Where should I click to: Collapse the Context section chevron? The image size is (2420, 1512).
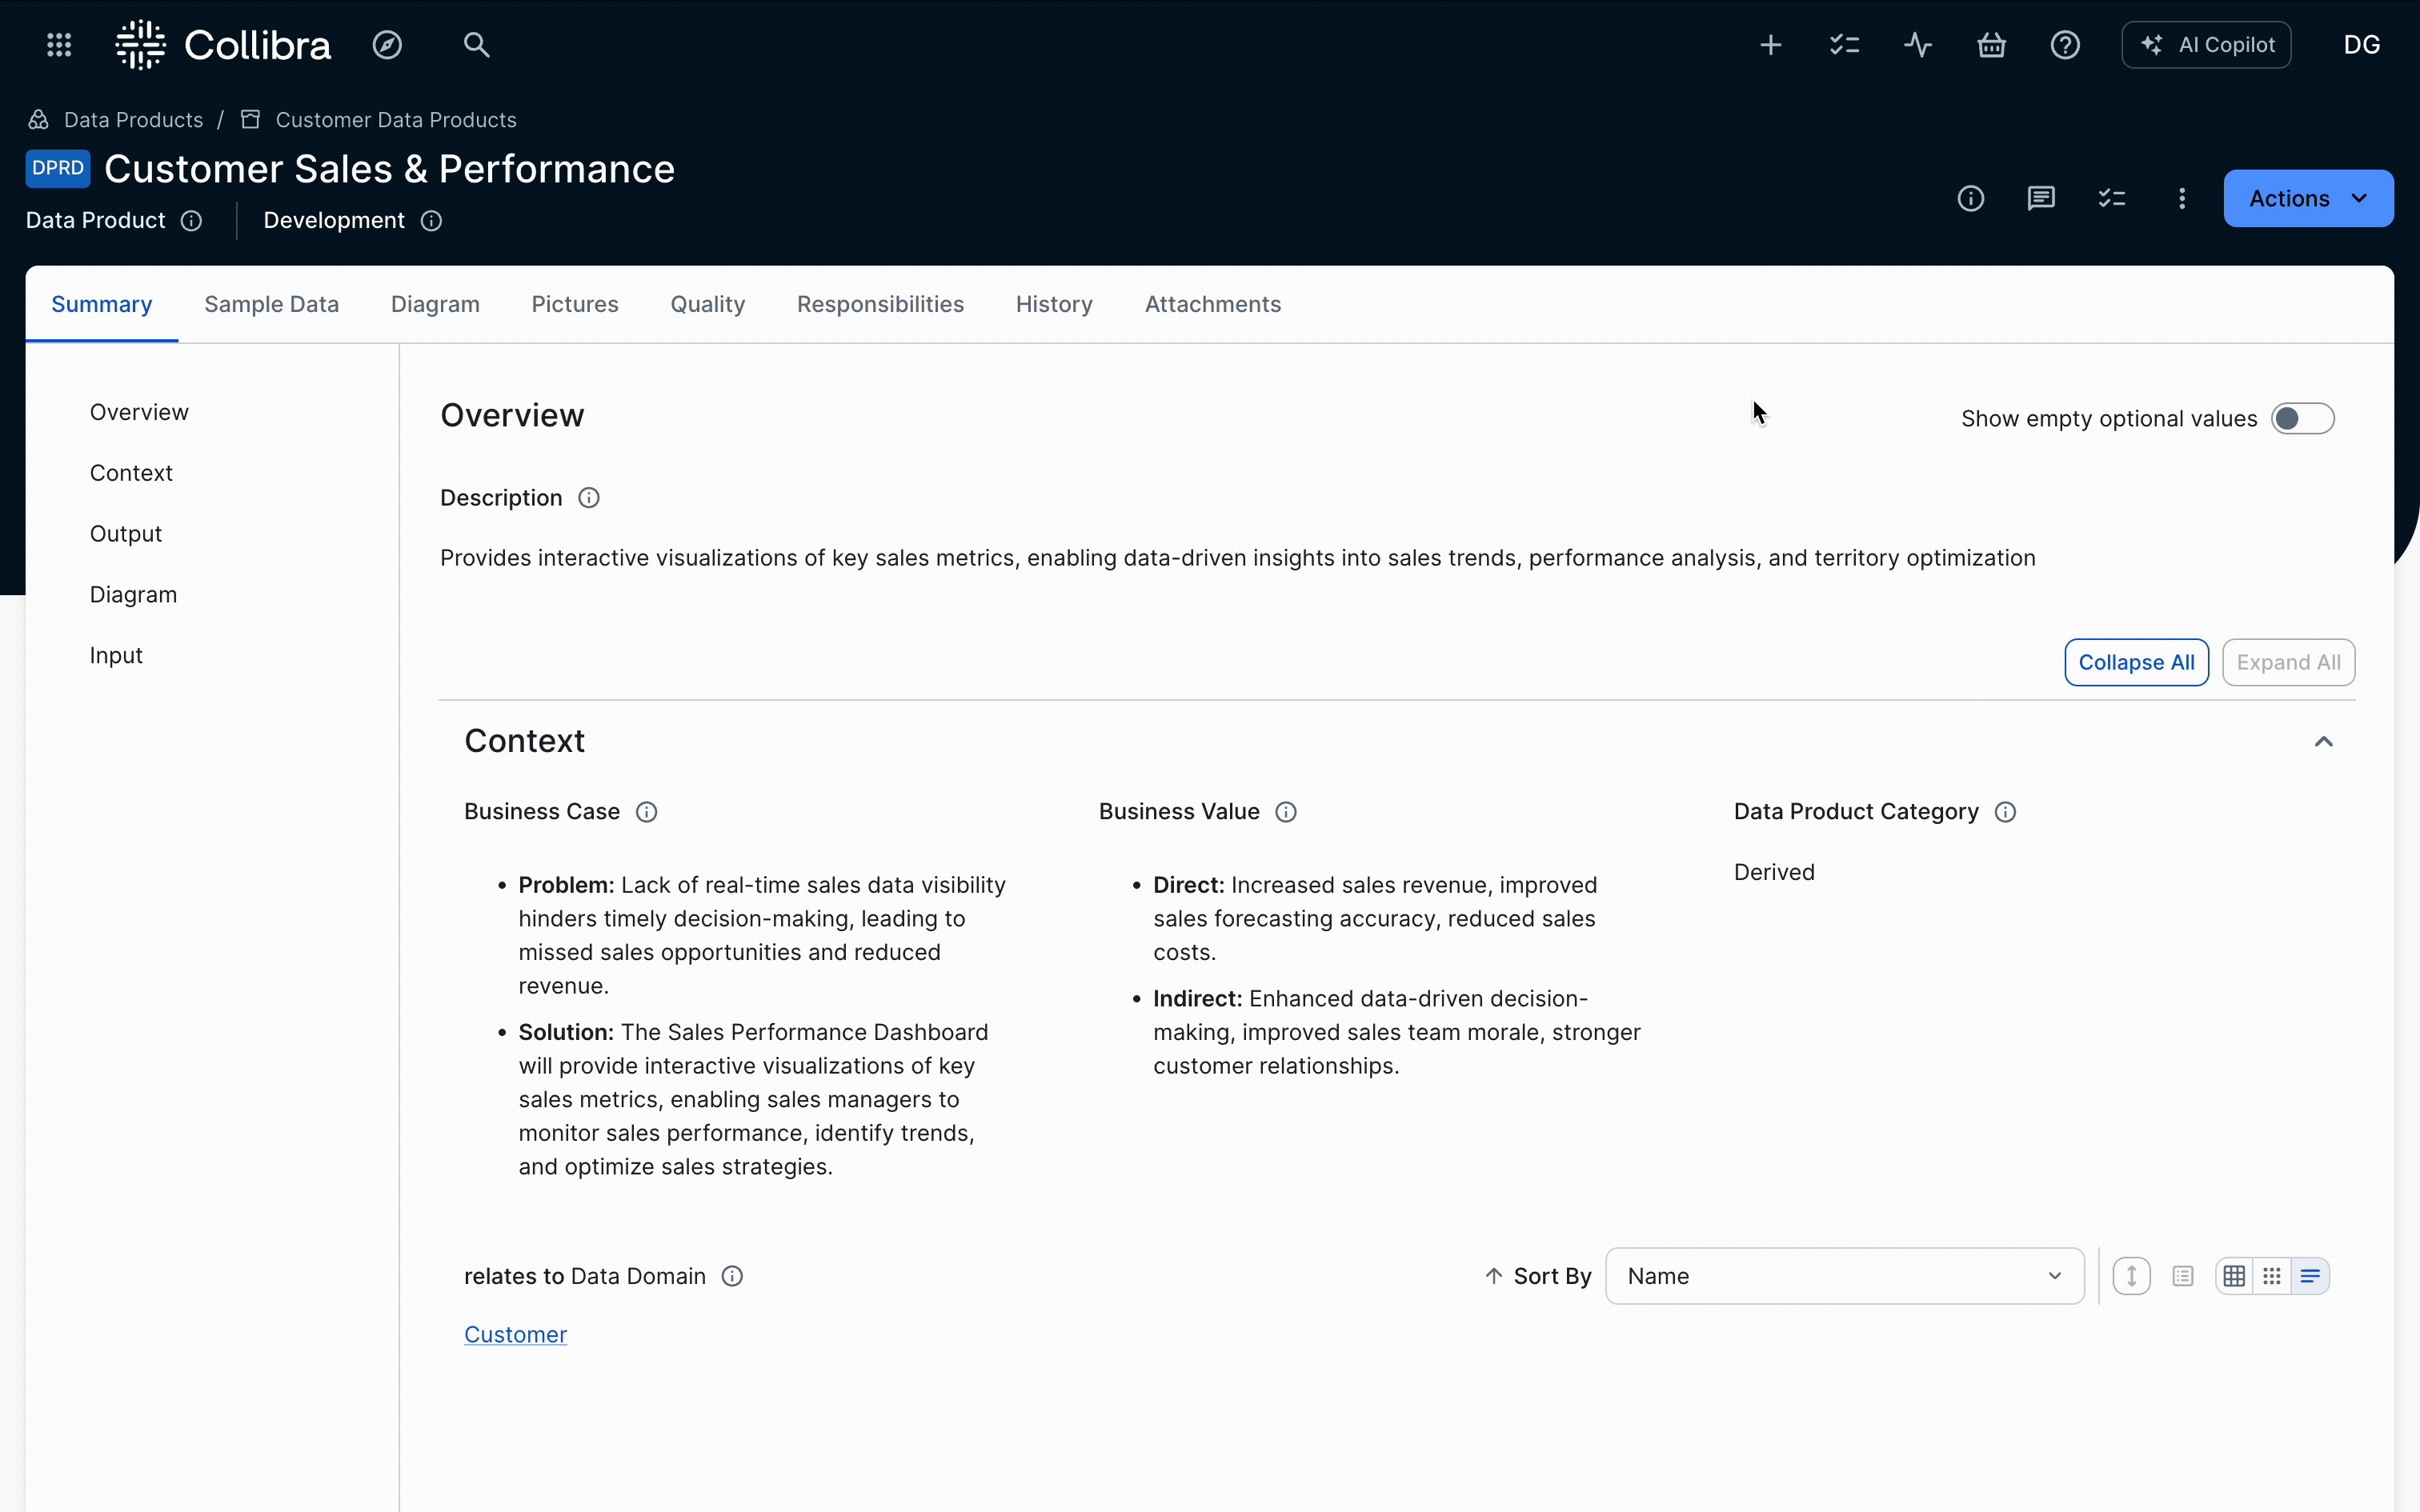pos(2324,741)
